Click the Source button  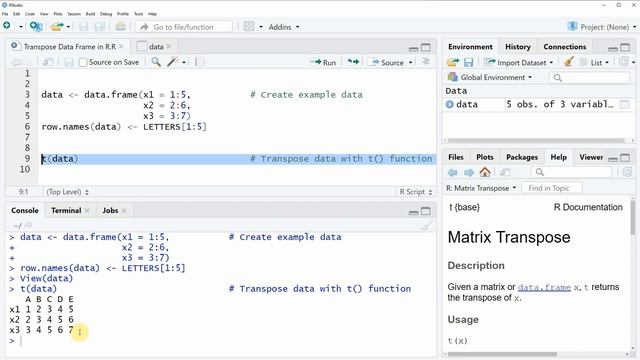click(x=387, y=62)
